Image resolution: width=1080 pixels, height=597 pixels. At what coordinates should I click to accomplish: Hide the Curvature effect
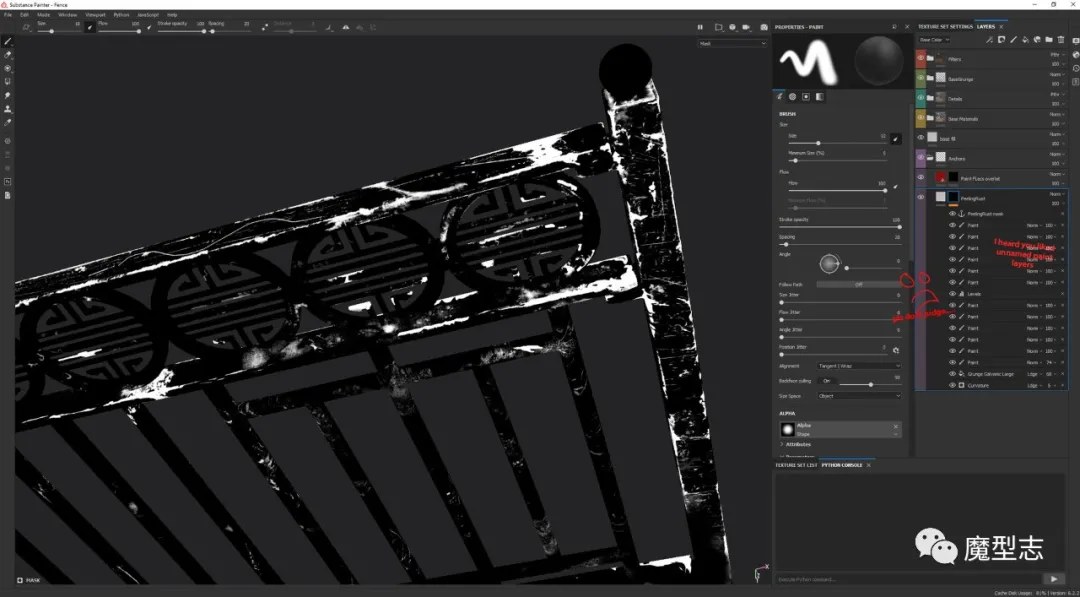953,386
